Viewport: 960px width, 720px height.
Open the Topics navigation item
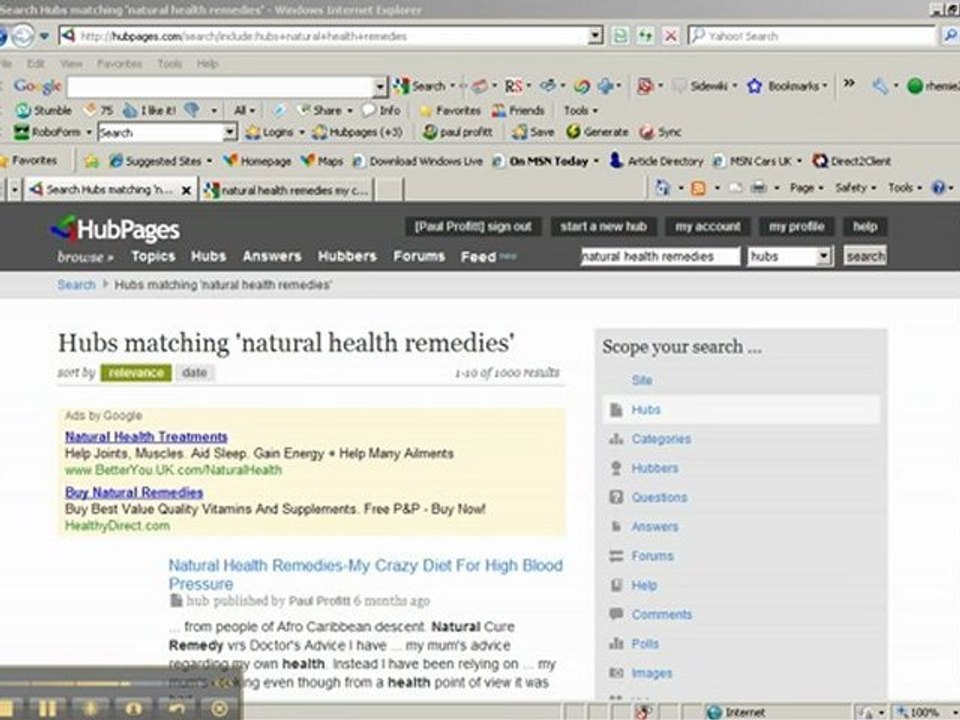click(x=153, y=257)
